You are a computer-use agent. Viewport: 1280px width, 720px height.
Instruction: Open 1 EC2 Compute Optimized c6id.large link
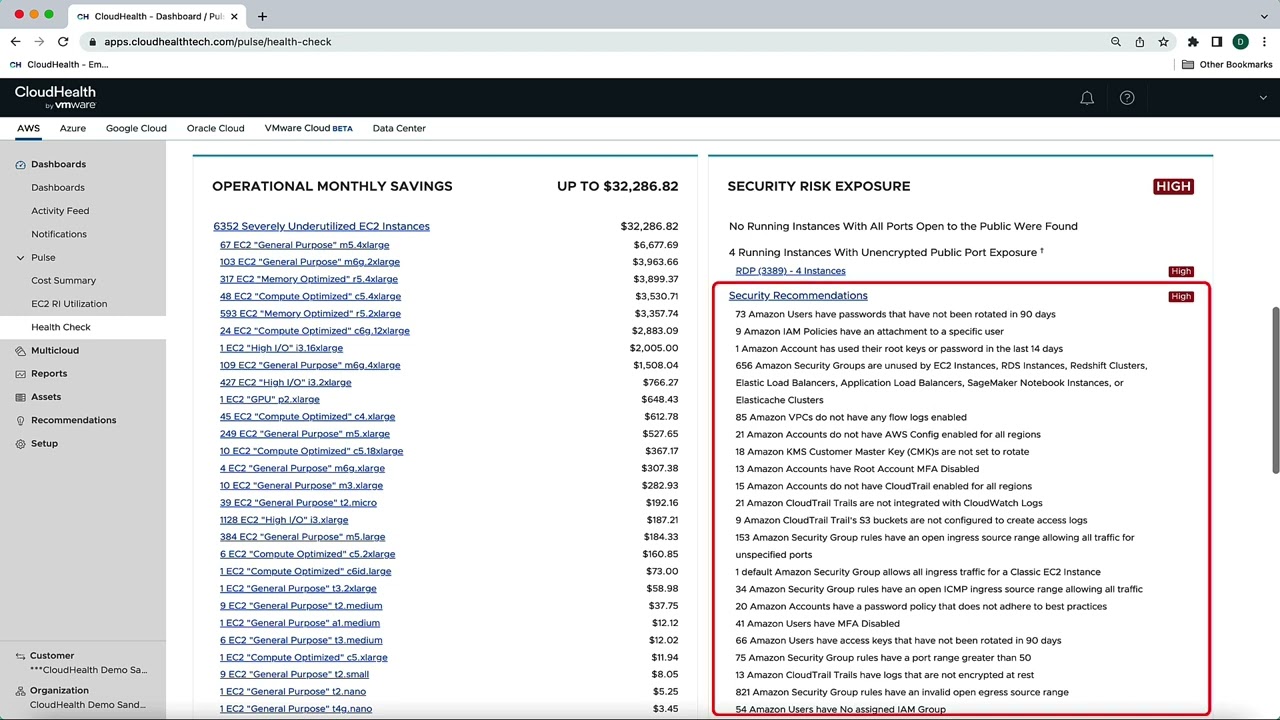[305, 571]
